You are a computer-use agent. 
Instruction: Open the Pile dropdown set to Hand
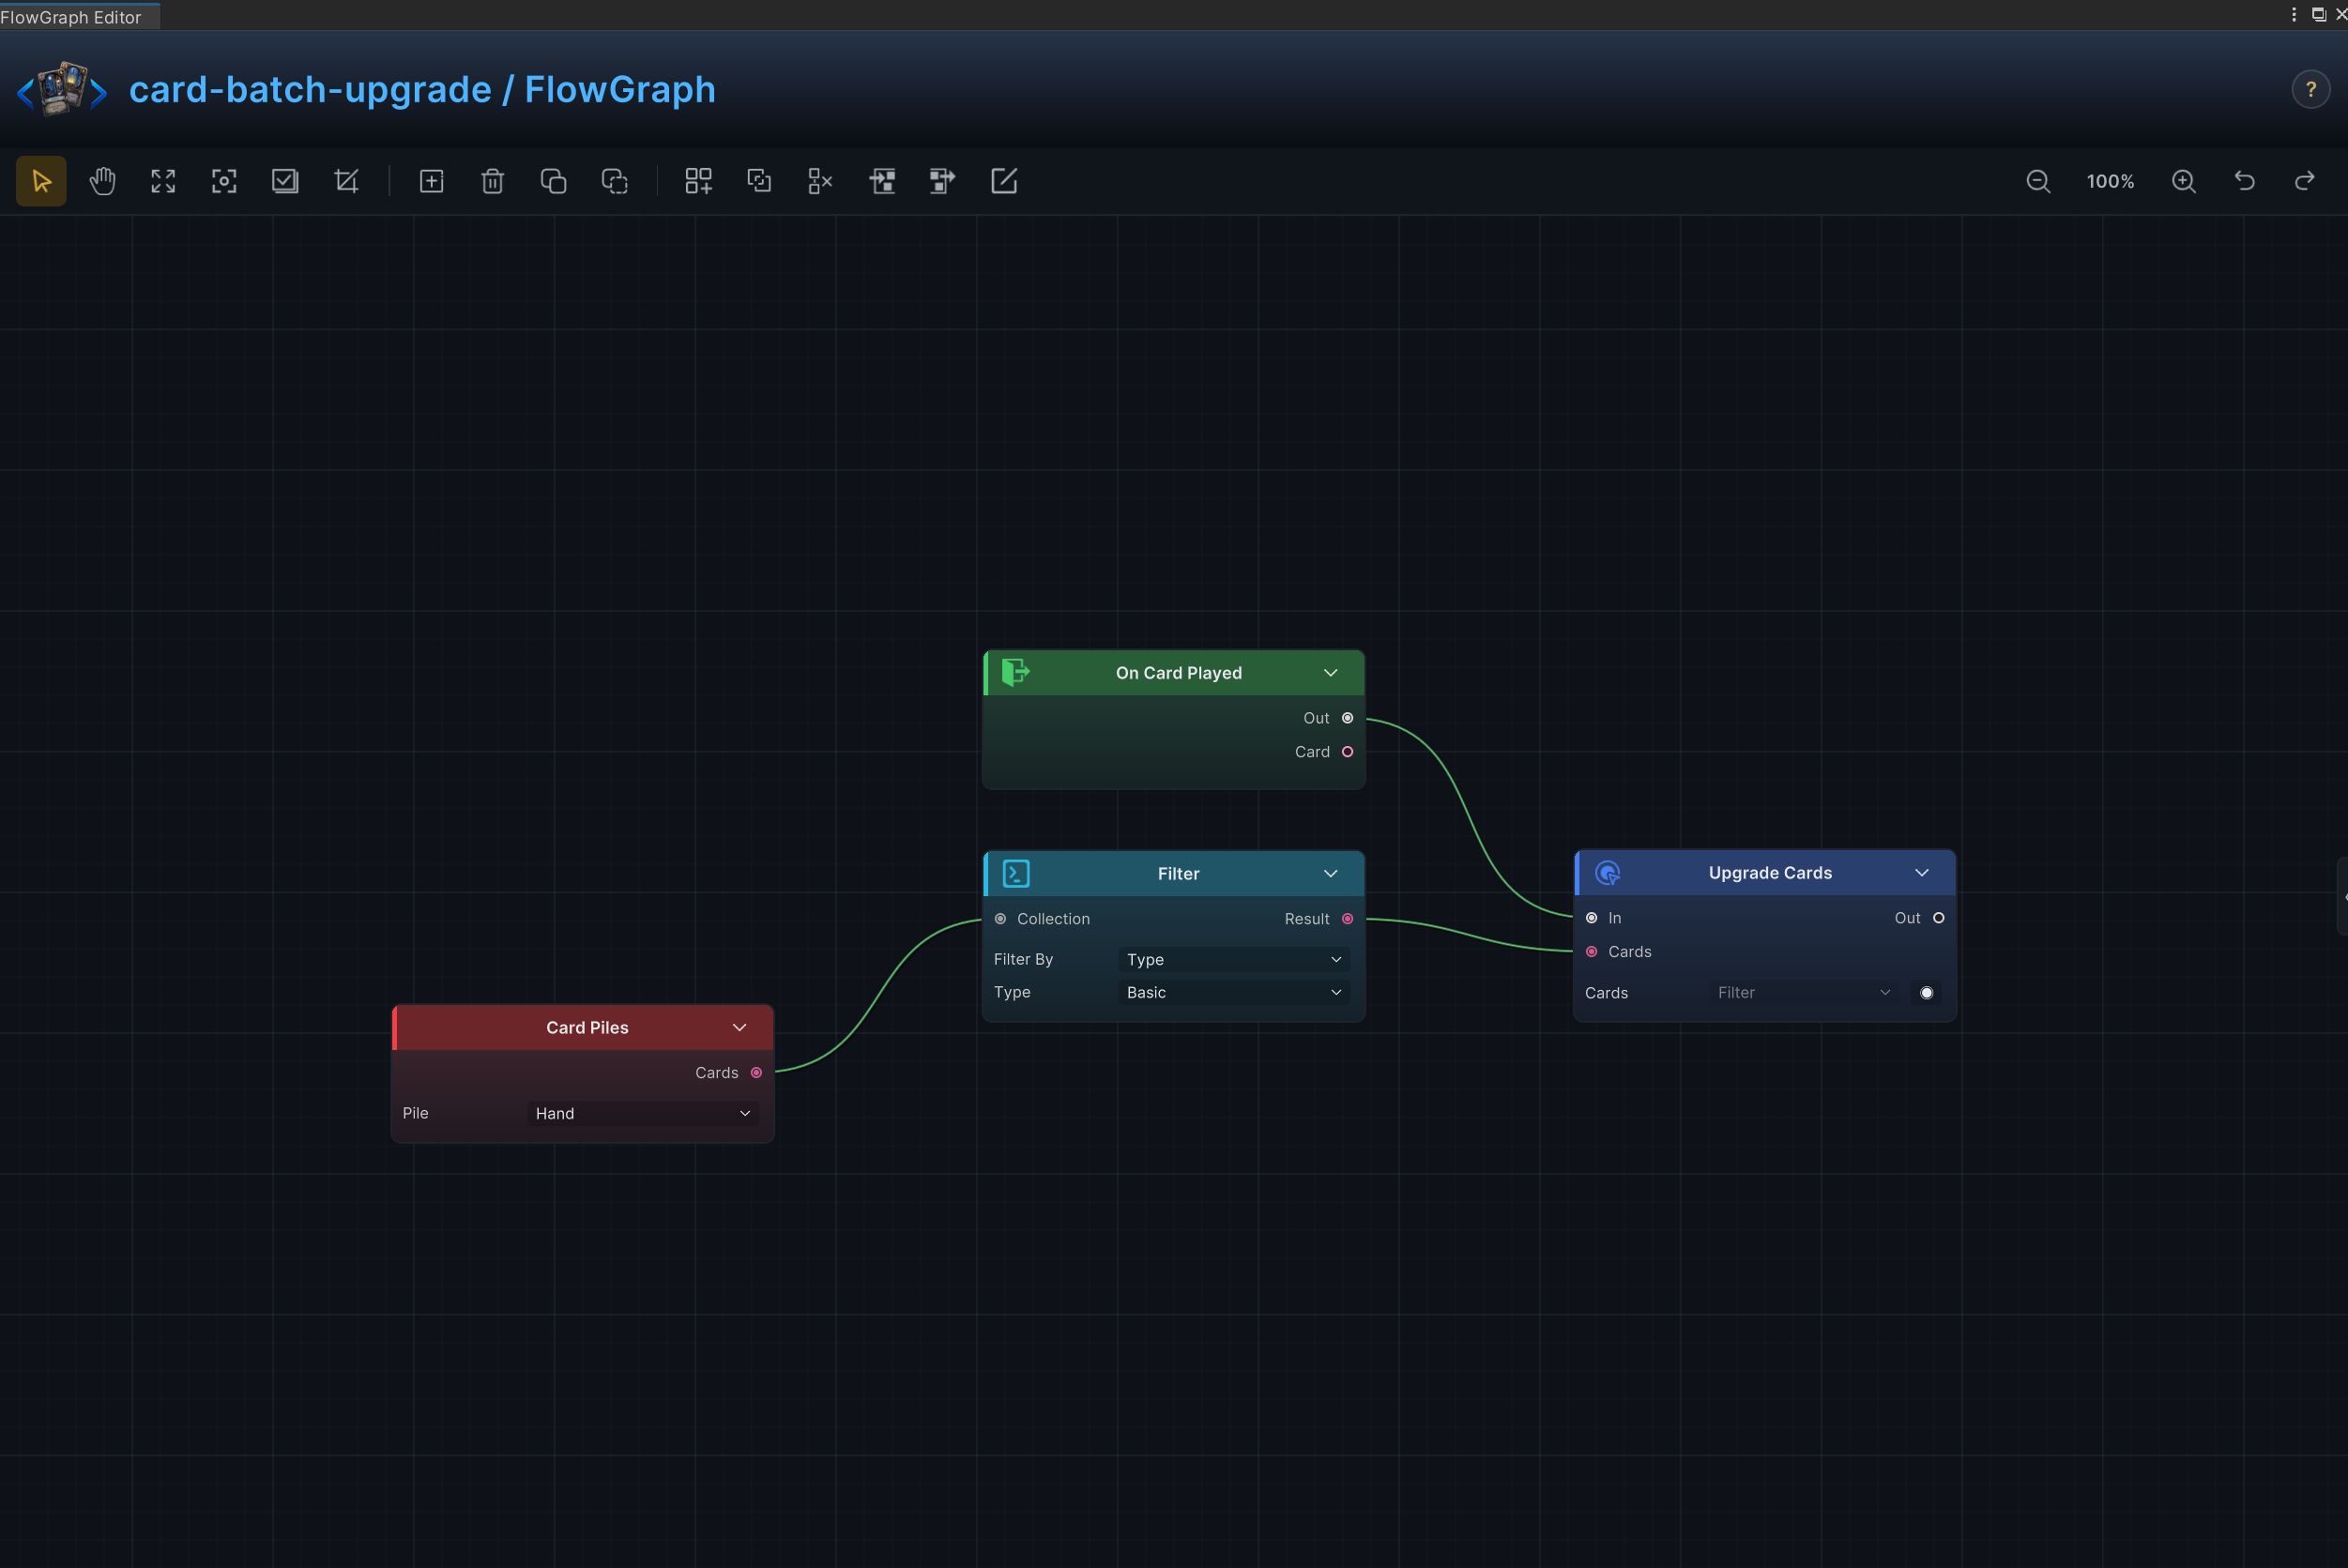click(x=642, y=1113)
